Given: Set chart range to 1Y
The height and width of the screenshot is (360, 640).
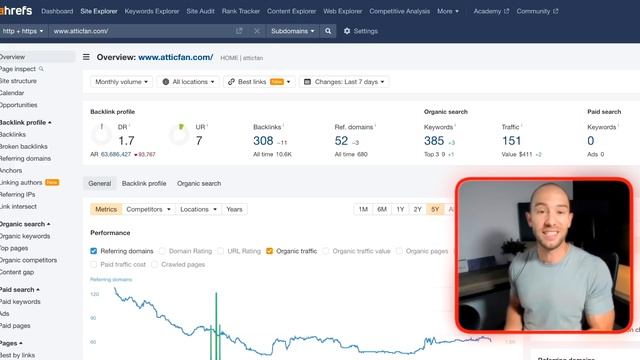Looking at the screenshot, I should [400, 209].
